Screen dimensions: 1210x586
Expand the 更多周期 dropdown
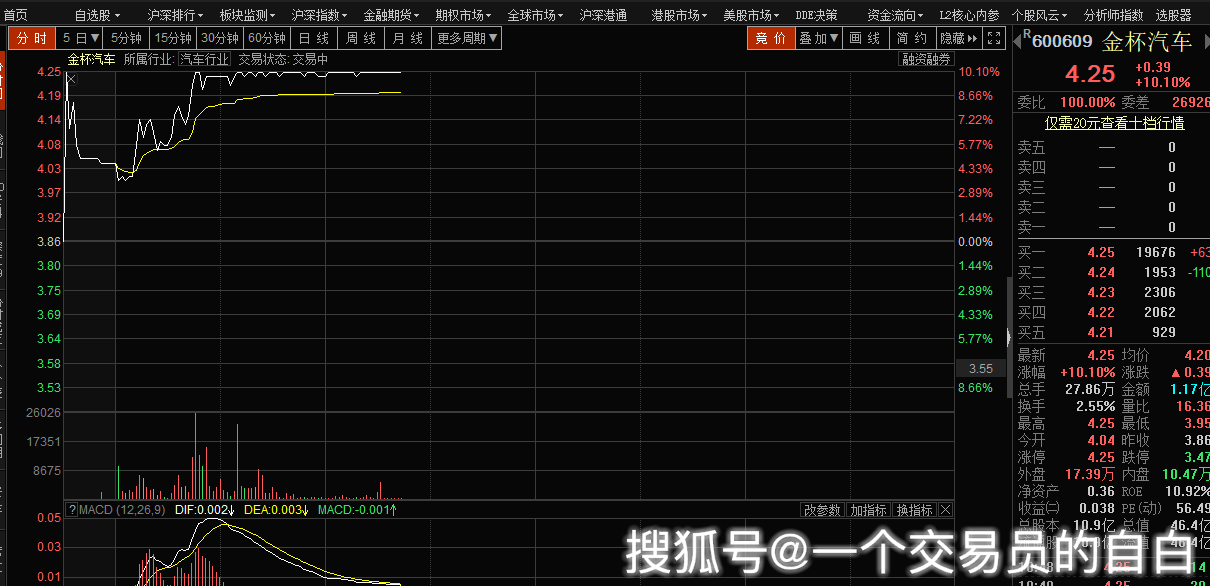click(x=467, y=38)
